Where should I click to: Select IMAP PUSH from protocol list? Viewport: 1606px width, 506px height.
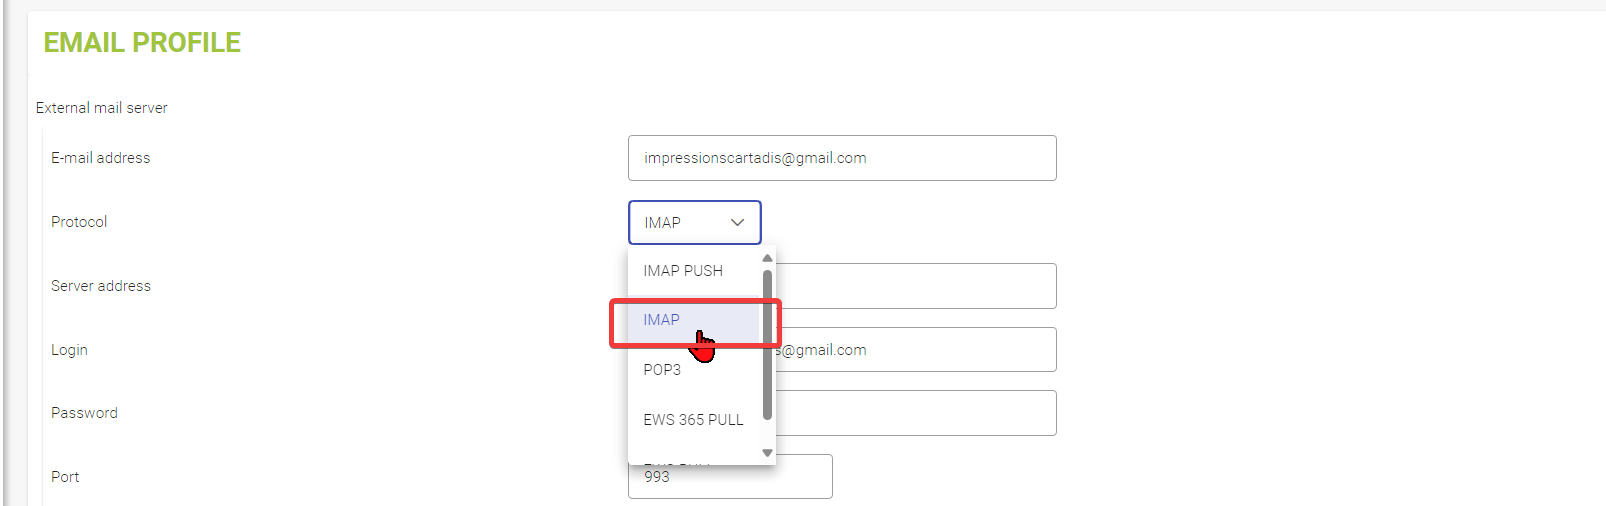point(693,271)
